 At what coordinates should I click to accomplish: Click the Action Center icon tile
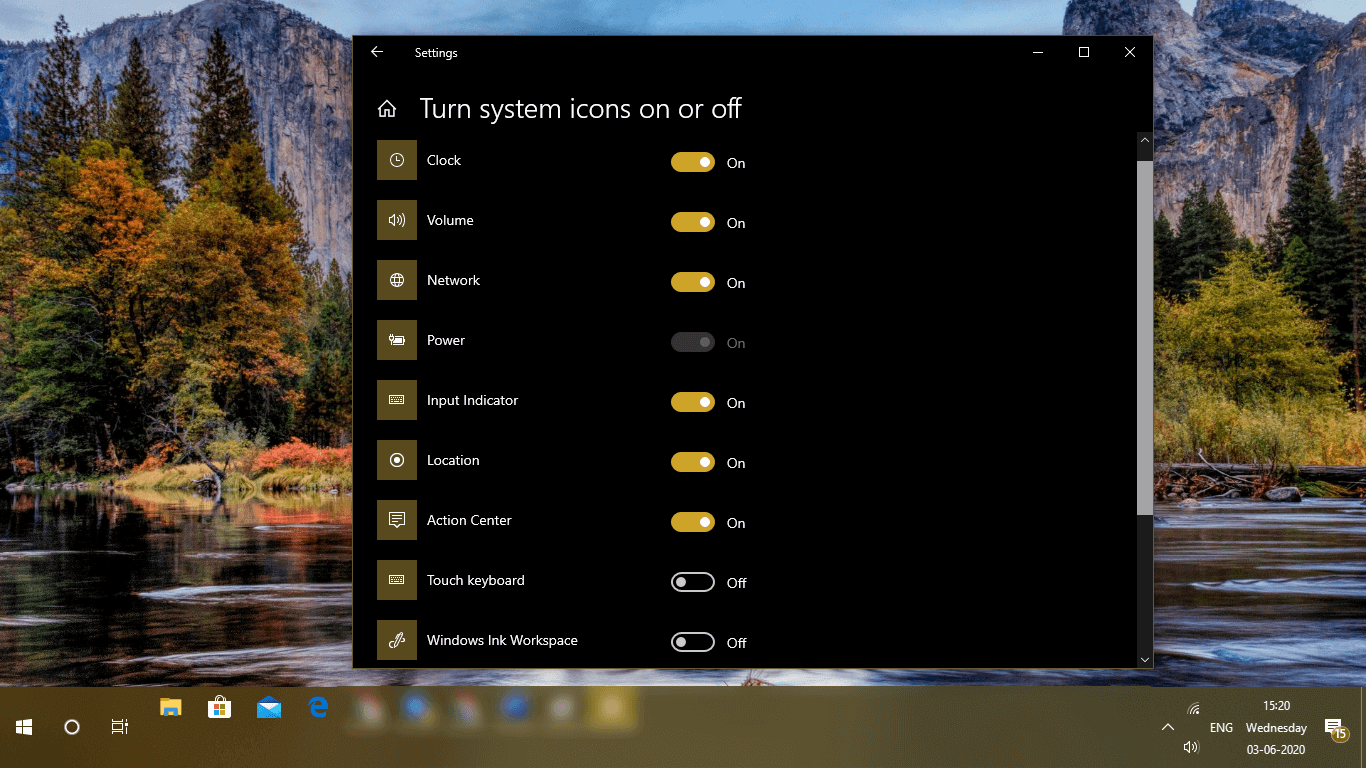[x=396, y=520]
